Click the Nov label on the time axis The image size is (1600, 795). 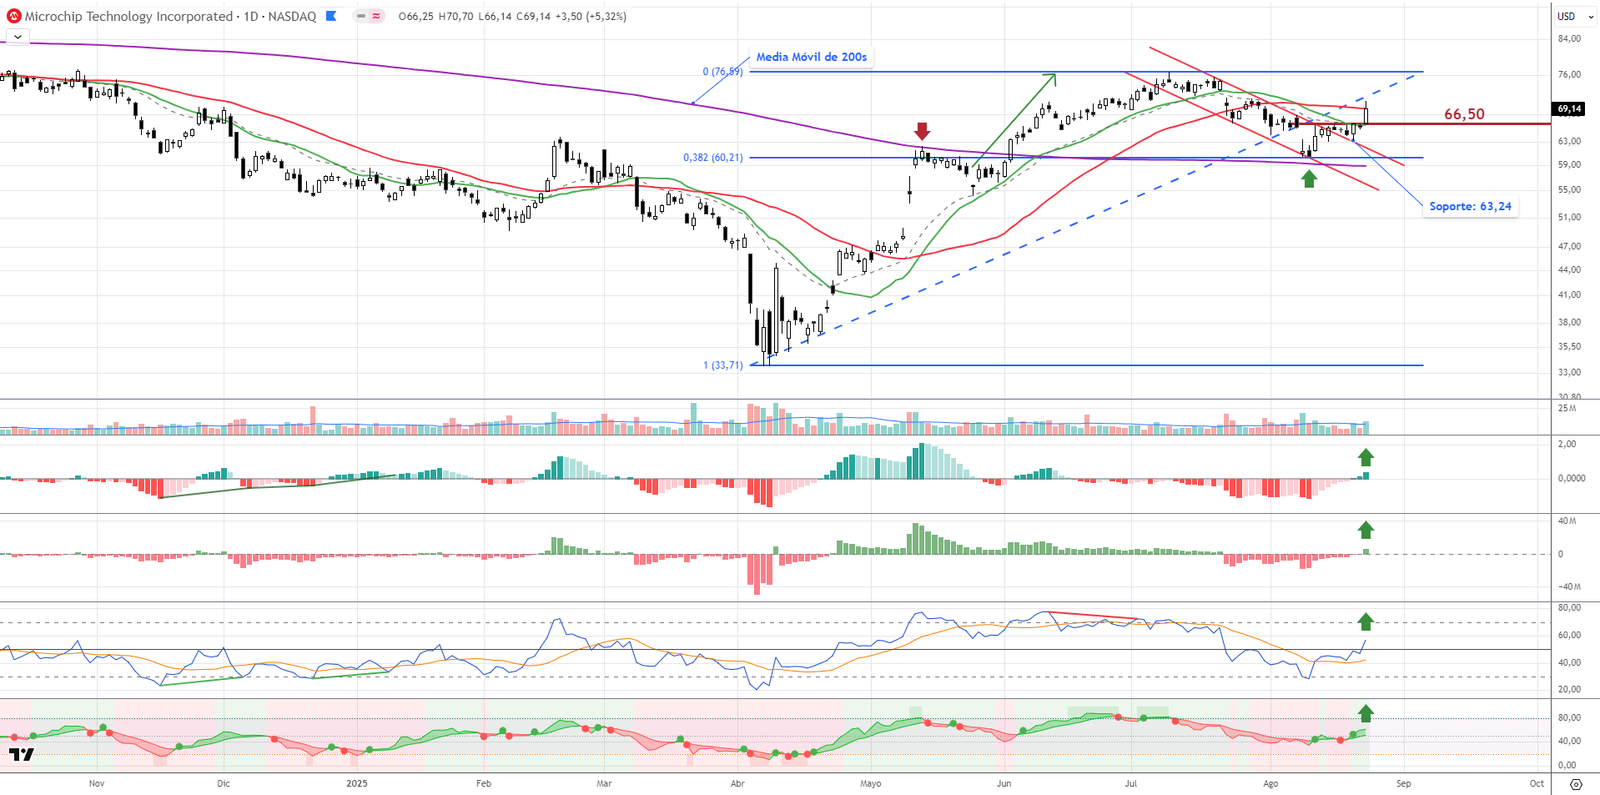(96, 783)
